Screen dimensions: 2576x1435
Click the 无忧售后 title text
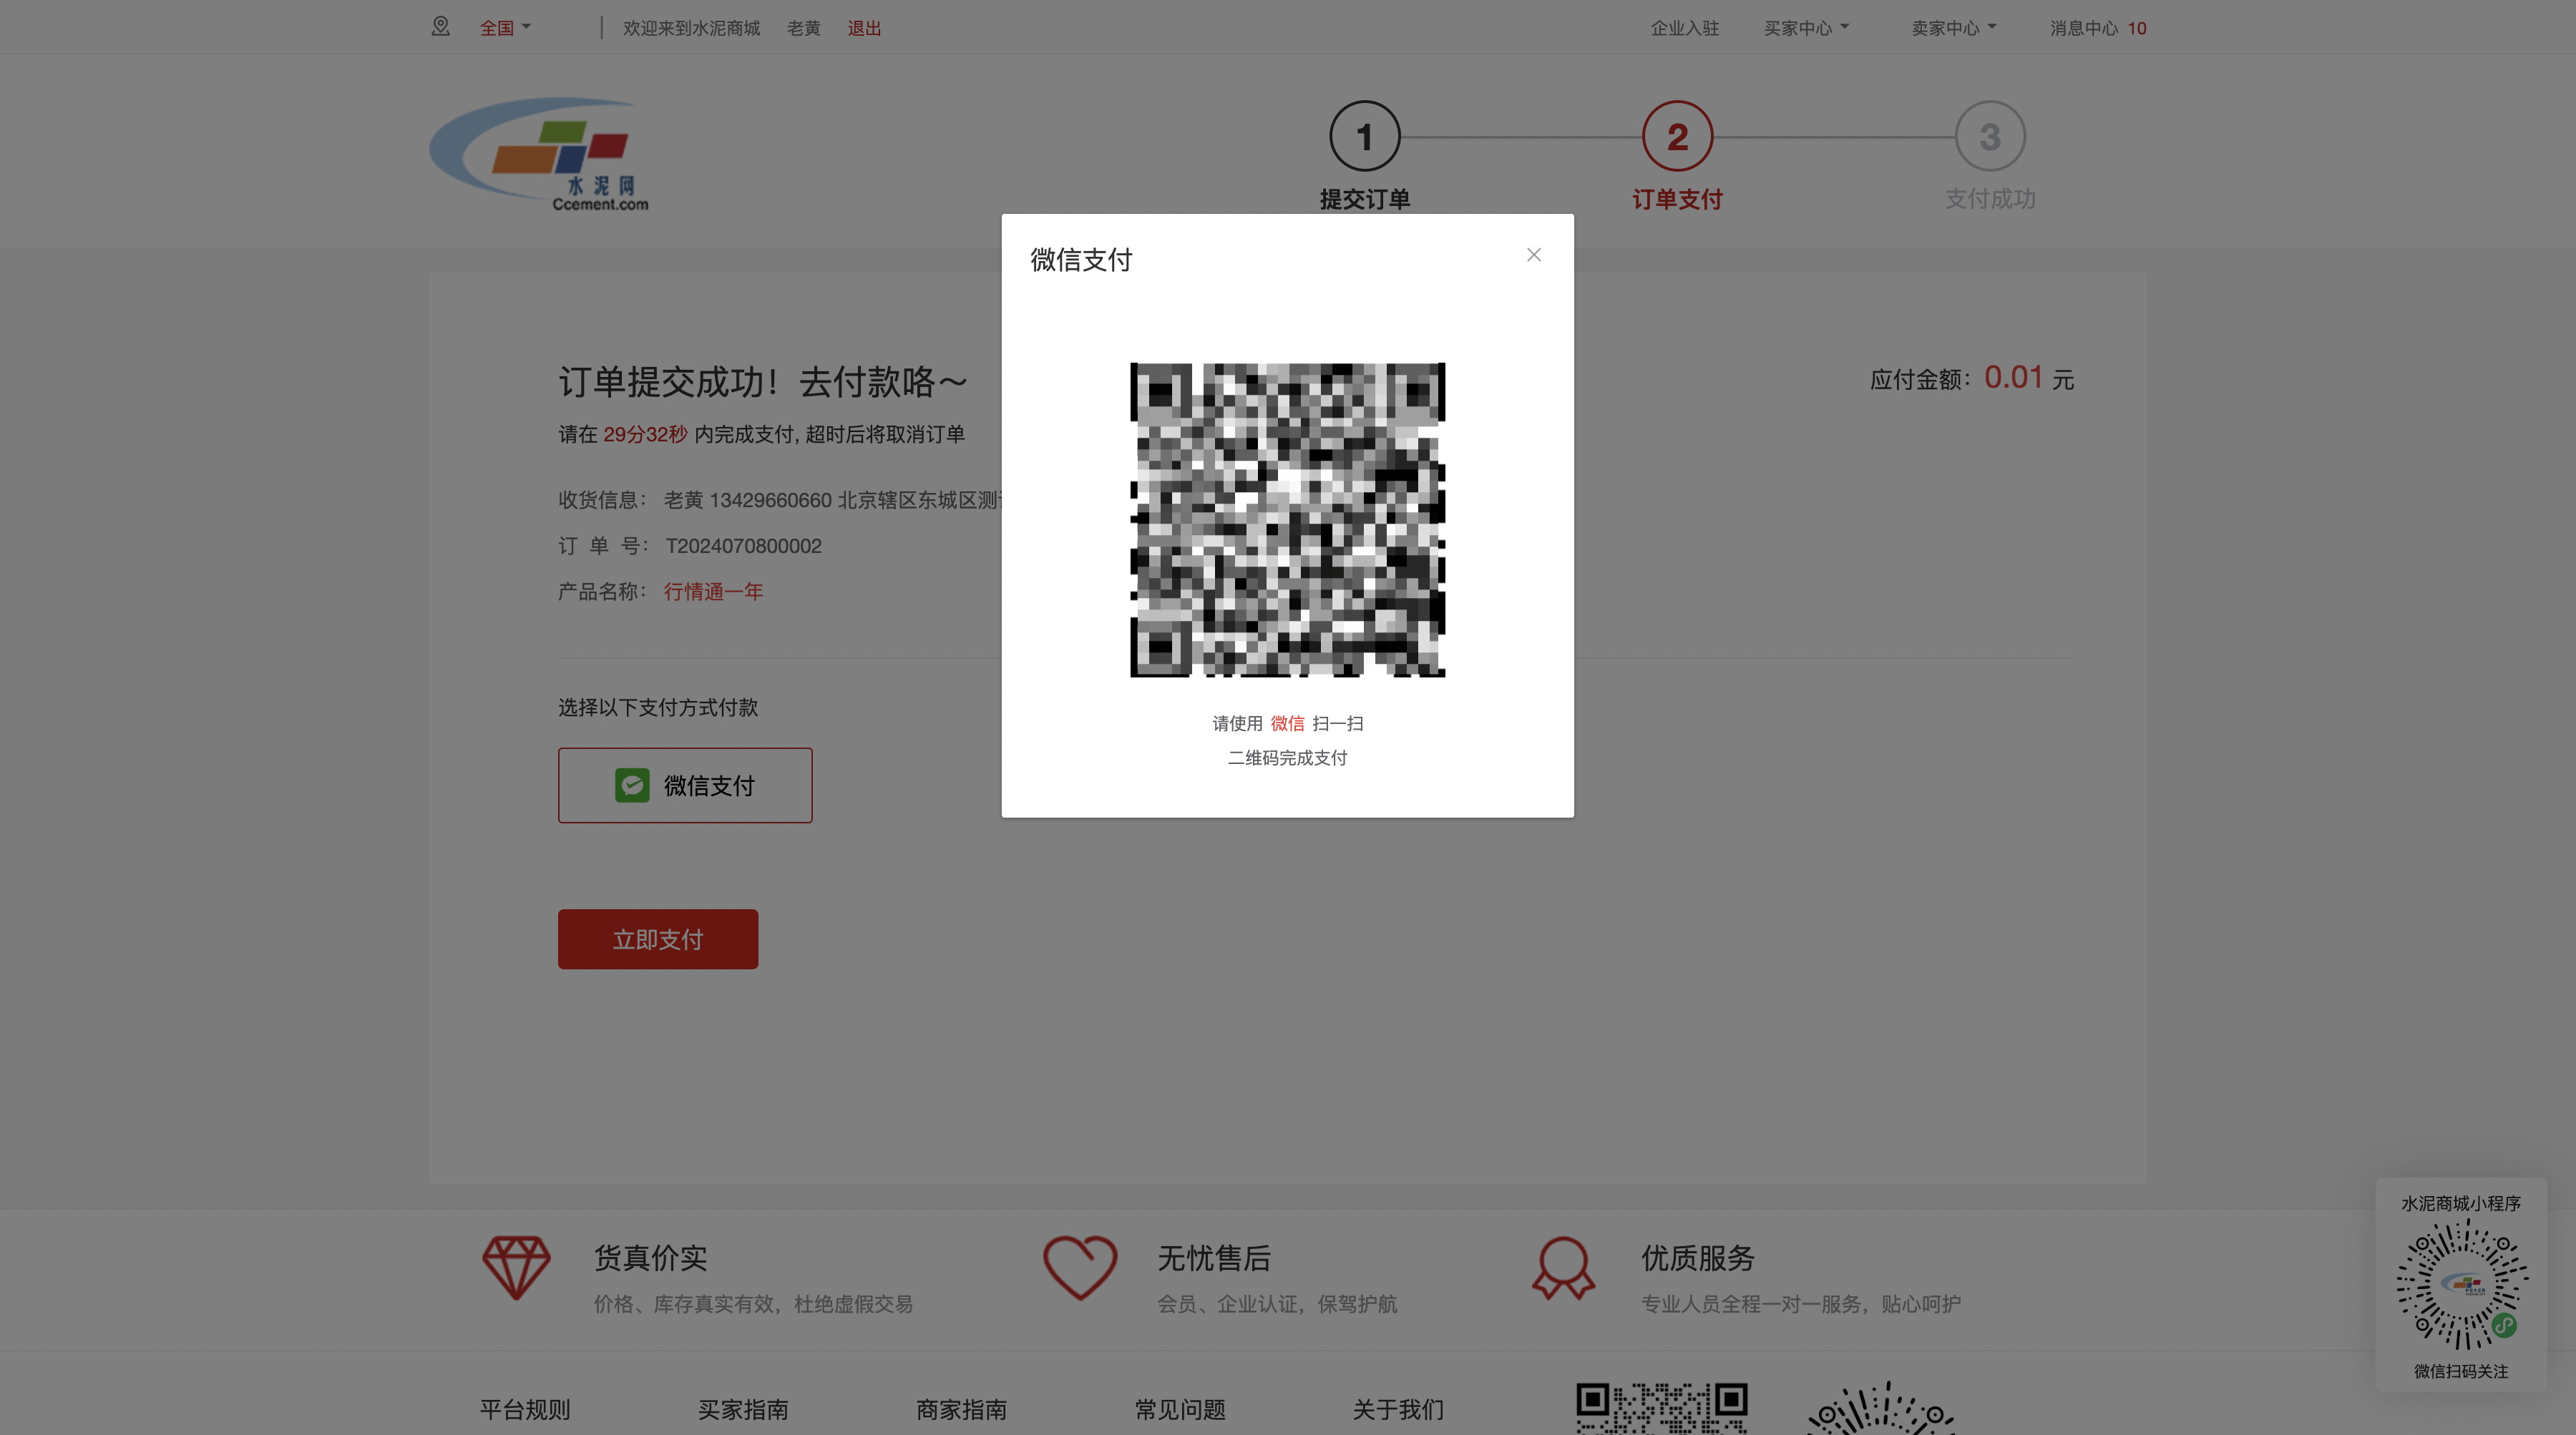click(x=1214, y=1258)
